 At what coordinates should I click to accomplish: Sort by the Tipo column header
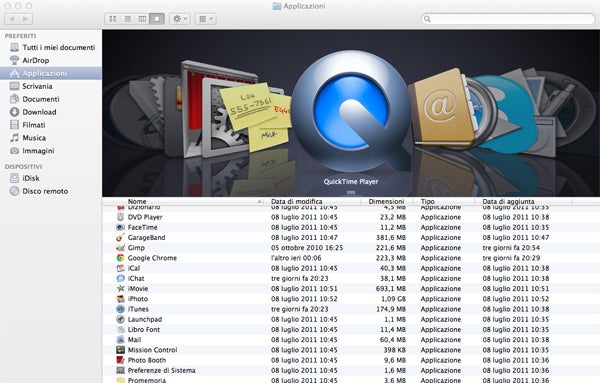tap(427, 201)
